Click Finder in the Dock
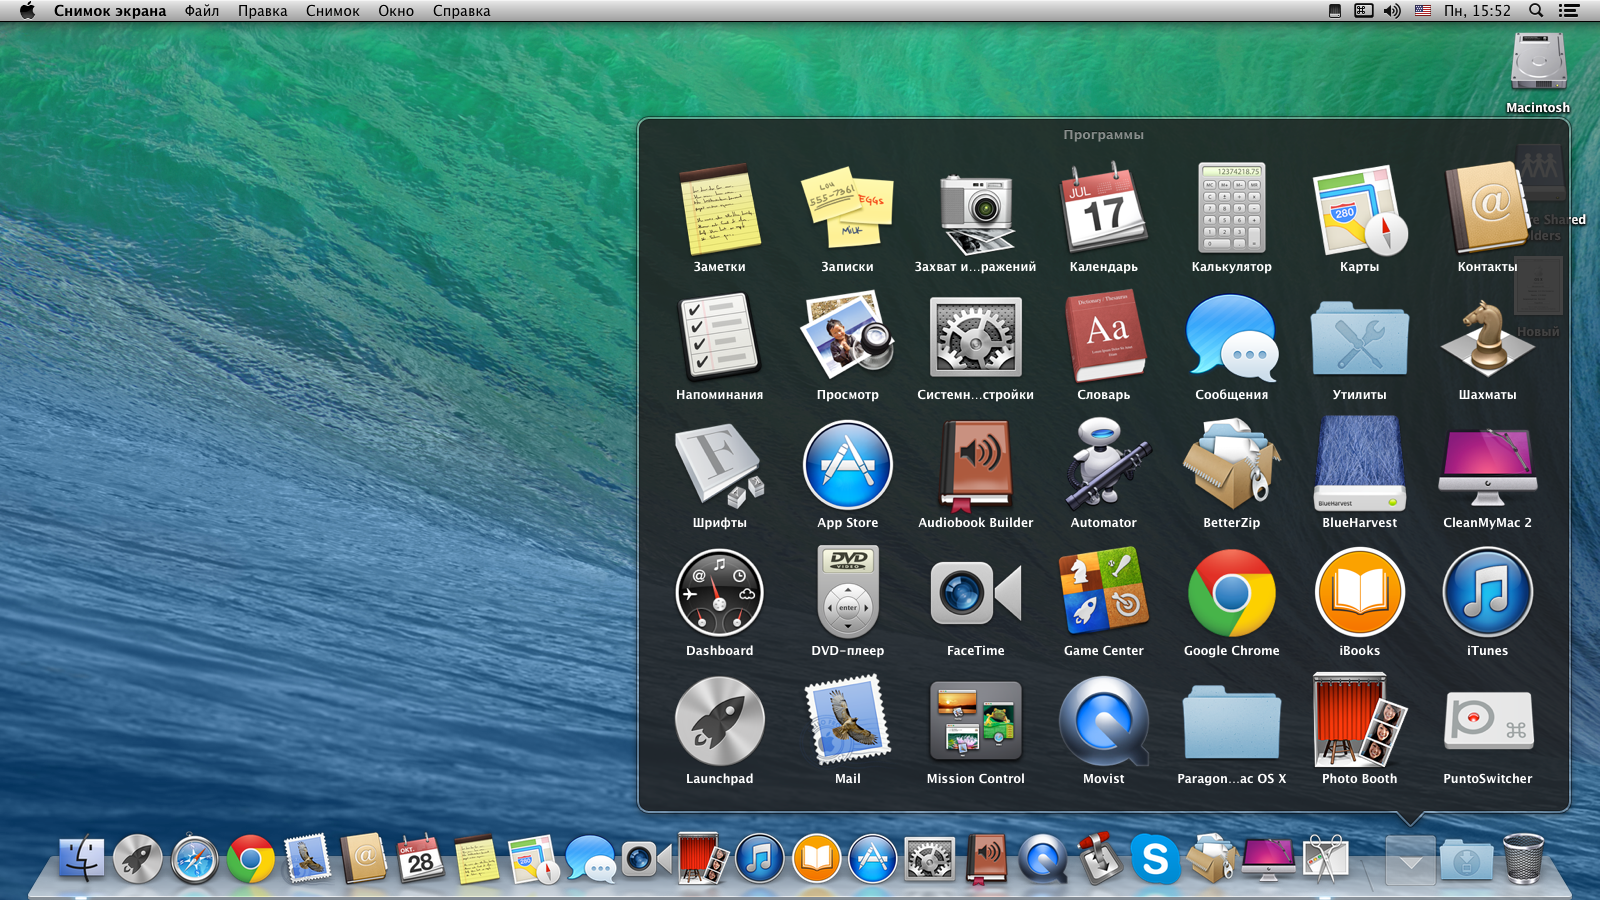Screen dimensions: 1600x900 point(81,859)
